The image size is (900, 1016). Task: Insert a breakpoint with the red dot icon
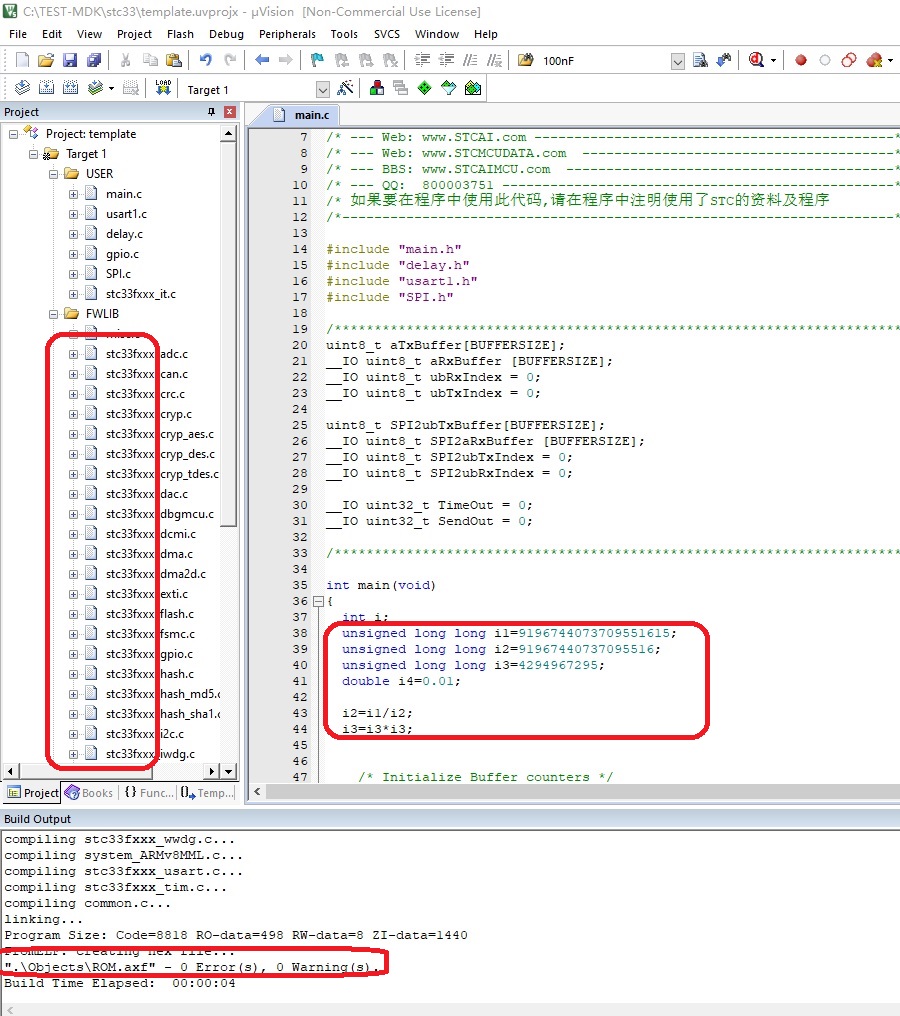click(x=801, y=60)
